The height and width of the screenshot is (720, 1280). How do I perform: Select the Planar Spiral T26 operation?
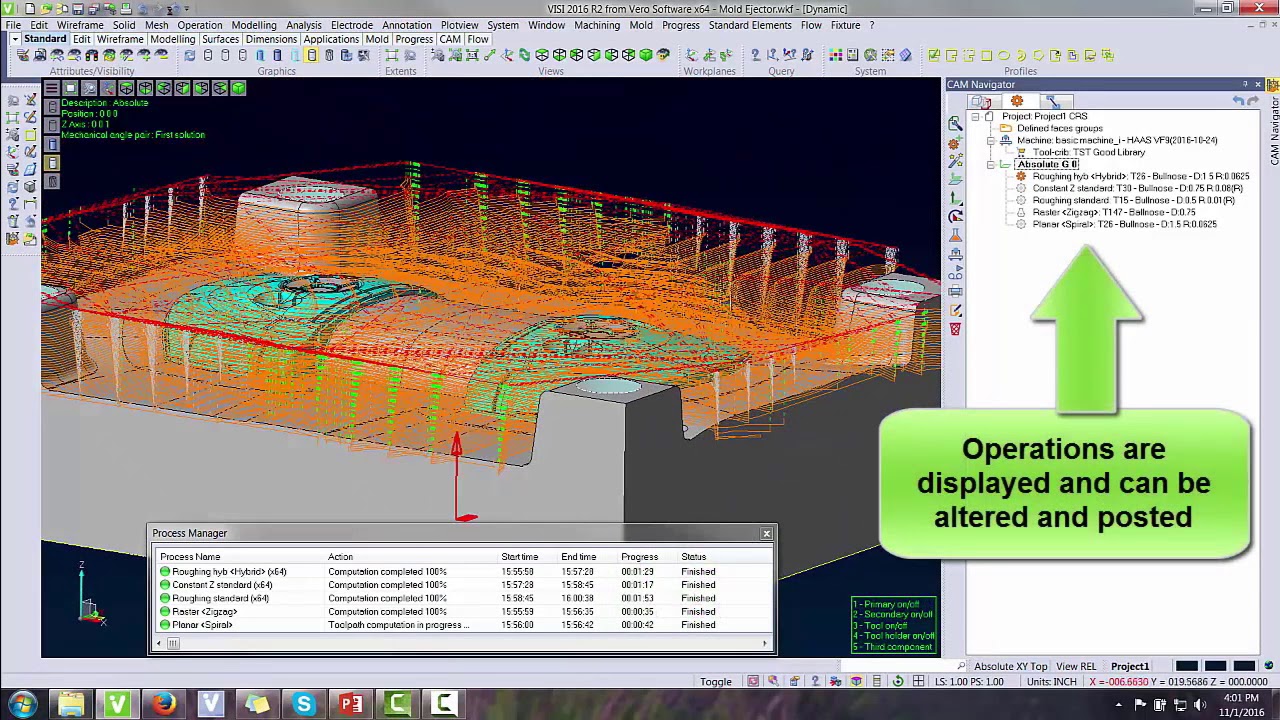[x=1124, y=224]
